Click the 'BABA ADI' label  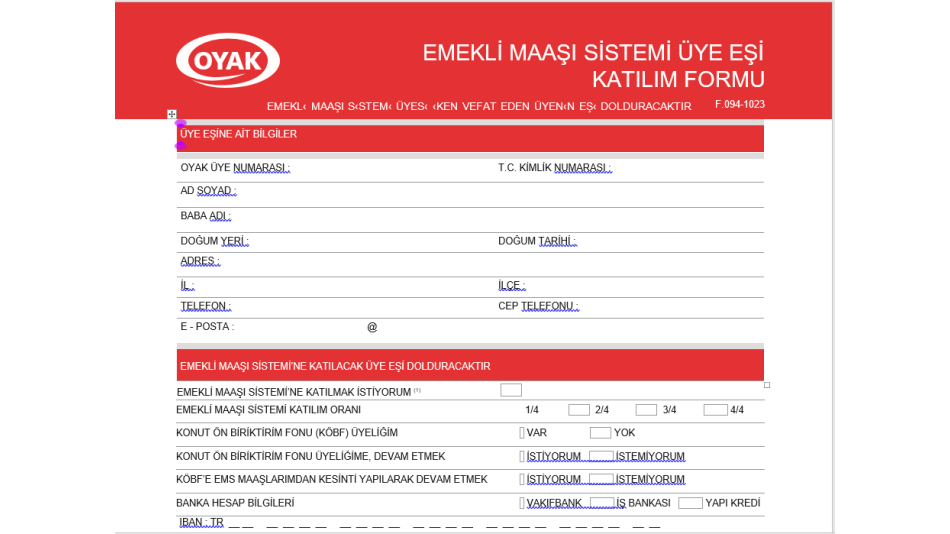[x=205, y=216]
